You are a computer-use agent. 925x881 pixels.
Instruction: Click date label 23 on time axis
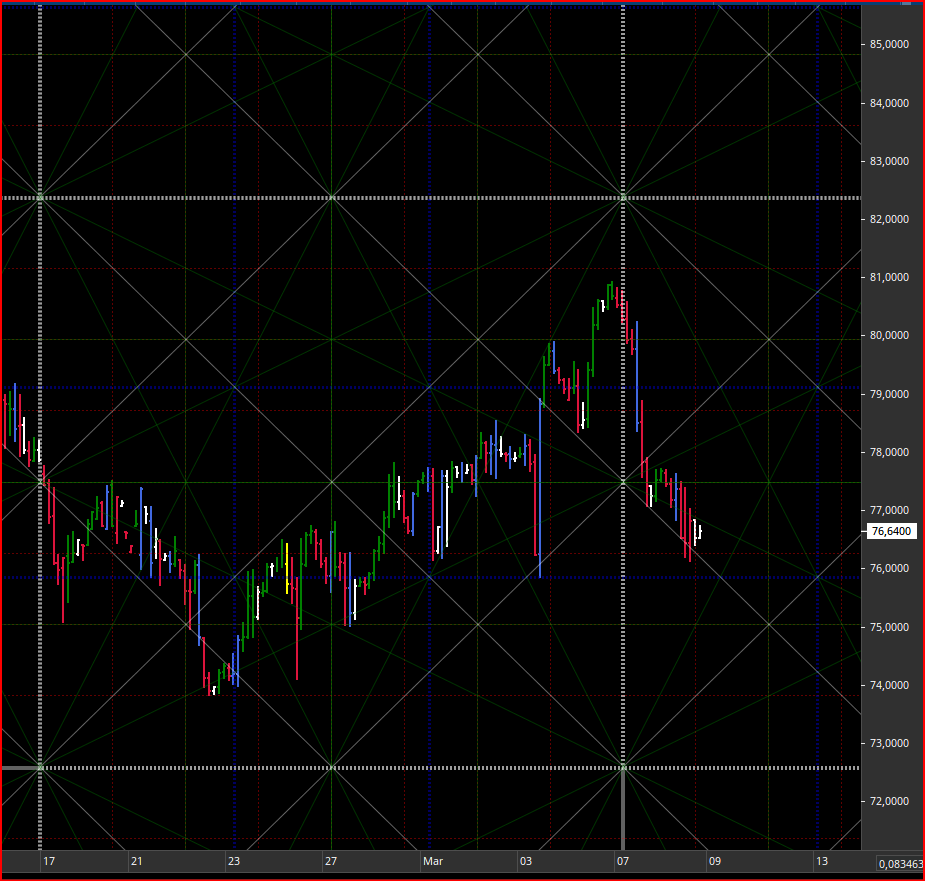234,861
